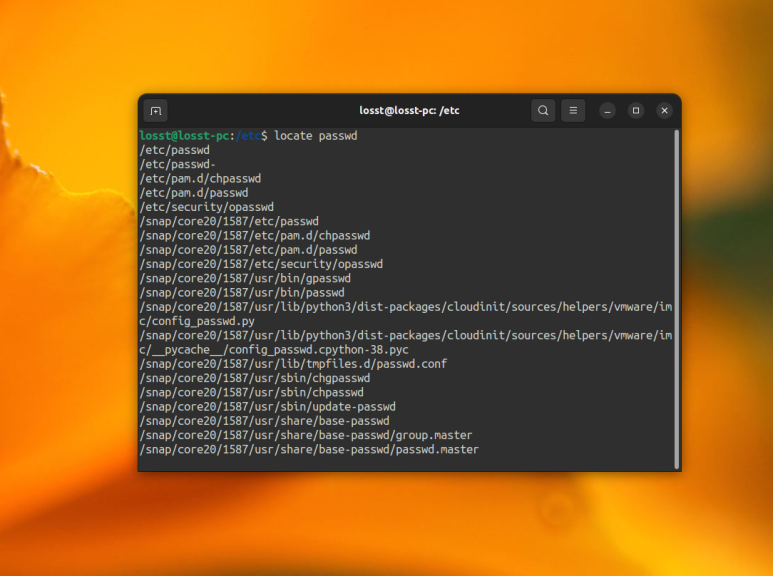Click the line '/etc/passwd'
The image size is (773, 576).
coord(175,150)
